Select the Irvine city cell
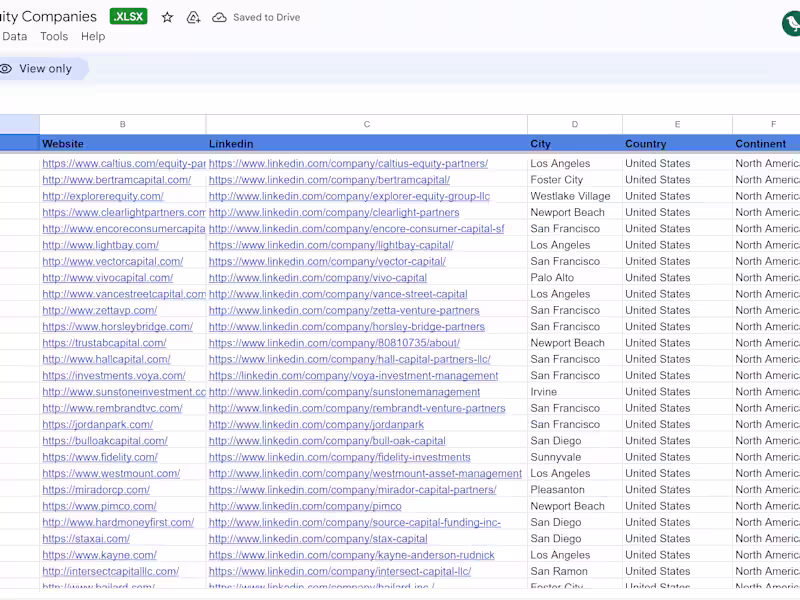 pos(574,392)
